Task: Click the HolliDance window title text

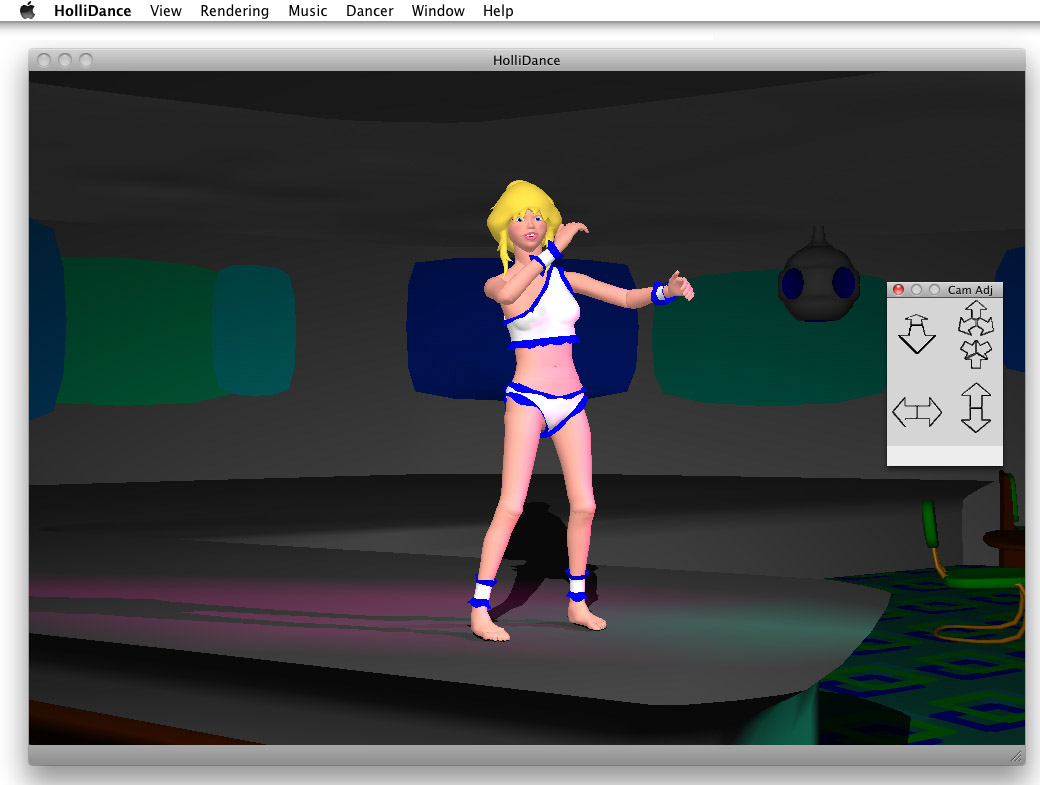Action: [x=527, y=60]
